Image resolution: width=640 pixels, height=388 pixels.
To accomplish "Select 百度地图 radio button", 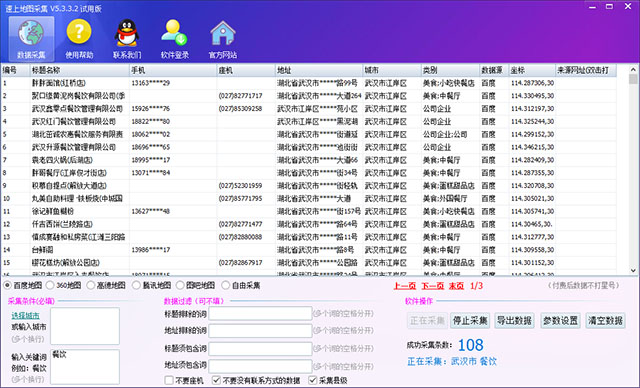I will pos(7,285).
